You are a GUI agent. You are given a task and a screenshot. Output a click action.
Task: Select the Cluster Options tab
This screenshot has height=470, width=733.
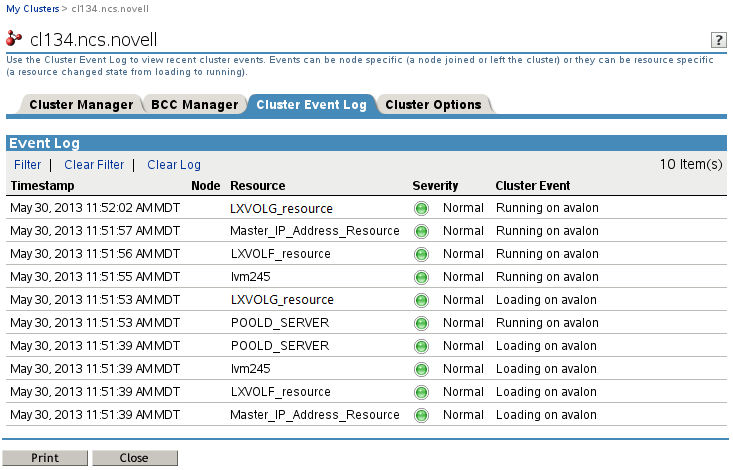[433, 105]
